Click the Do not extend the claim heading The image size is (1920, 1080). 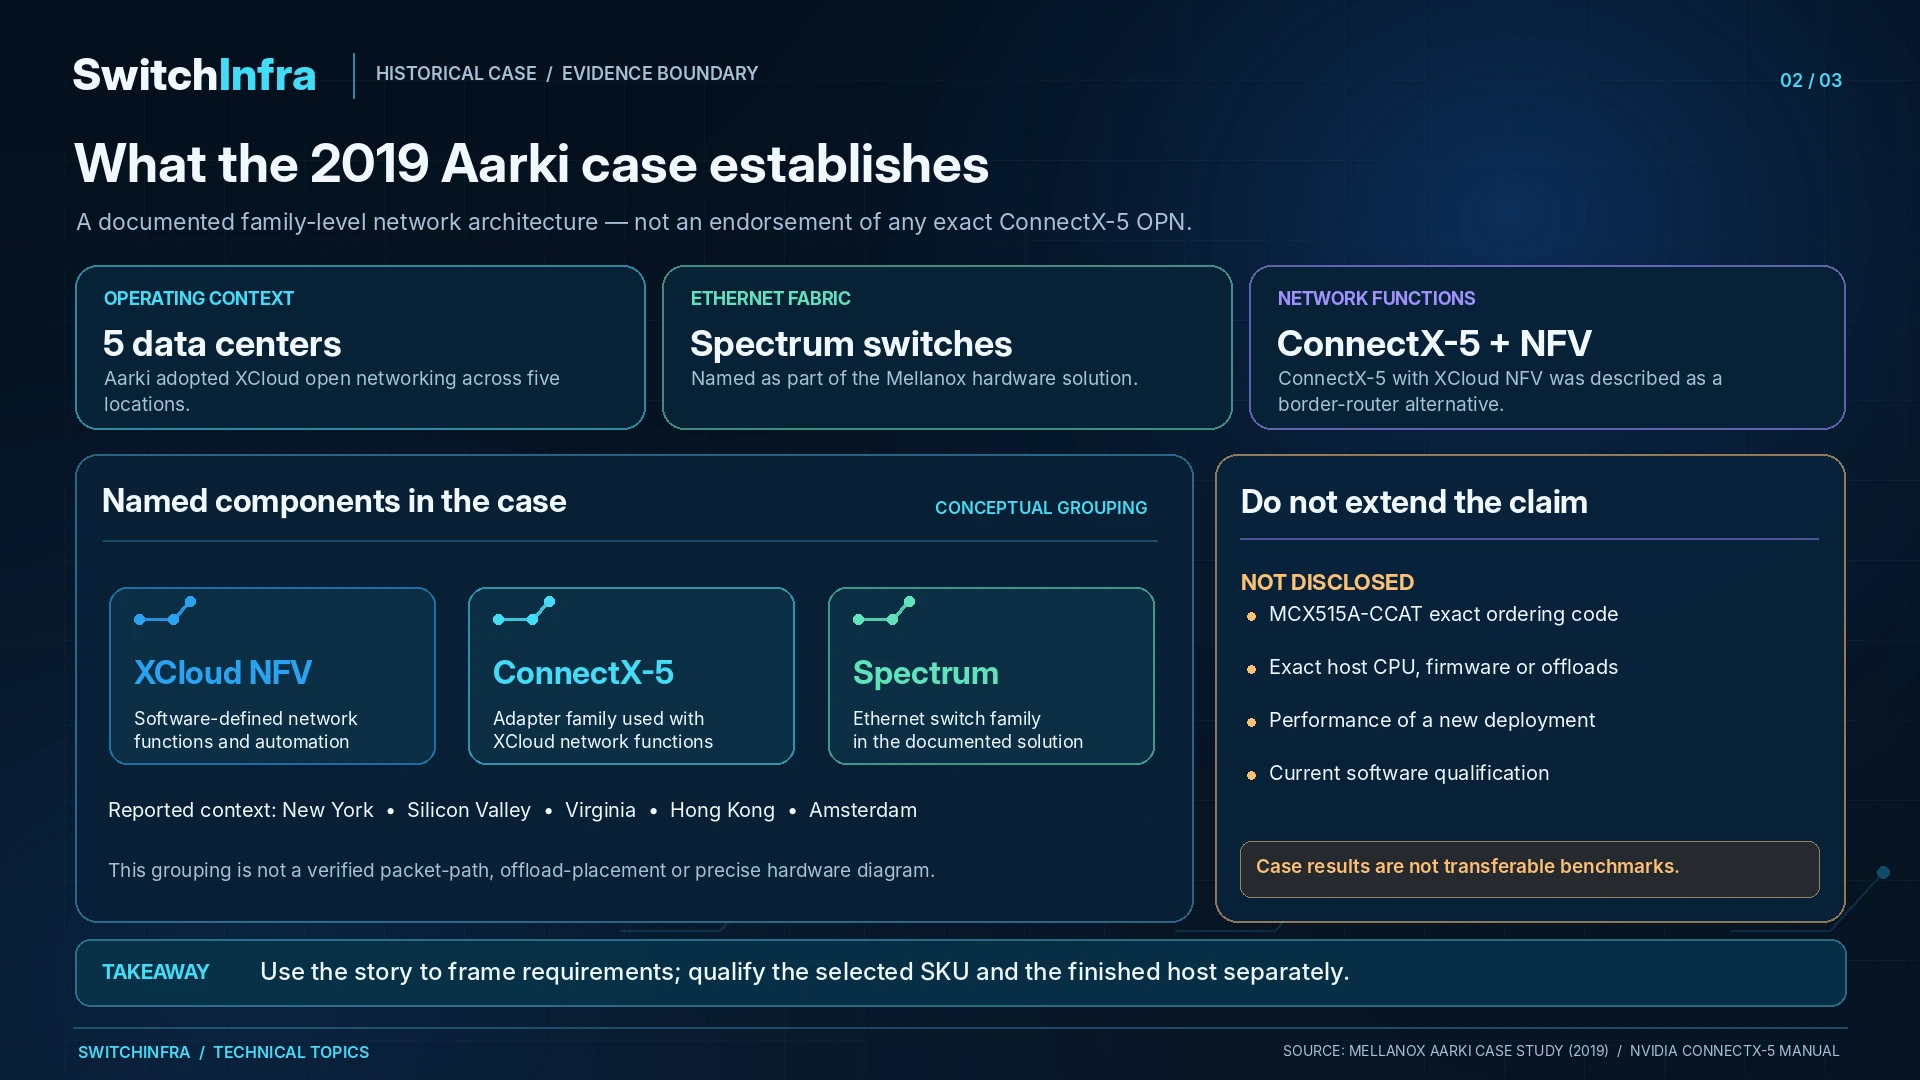click(1414, 502)
